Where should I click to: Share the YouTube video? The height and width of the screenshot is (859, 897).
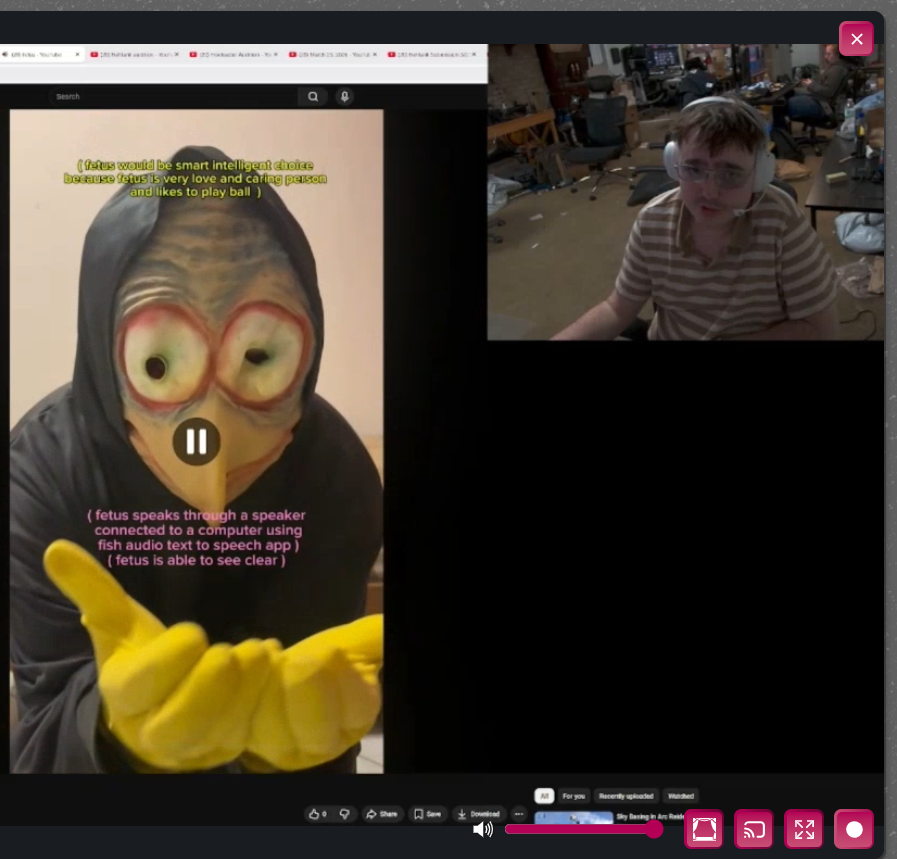click(382, 814)
